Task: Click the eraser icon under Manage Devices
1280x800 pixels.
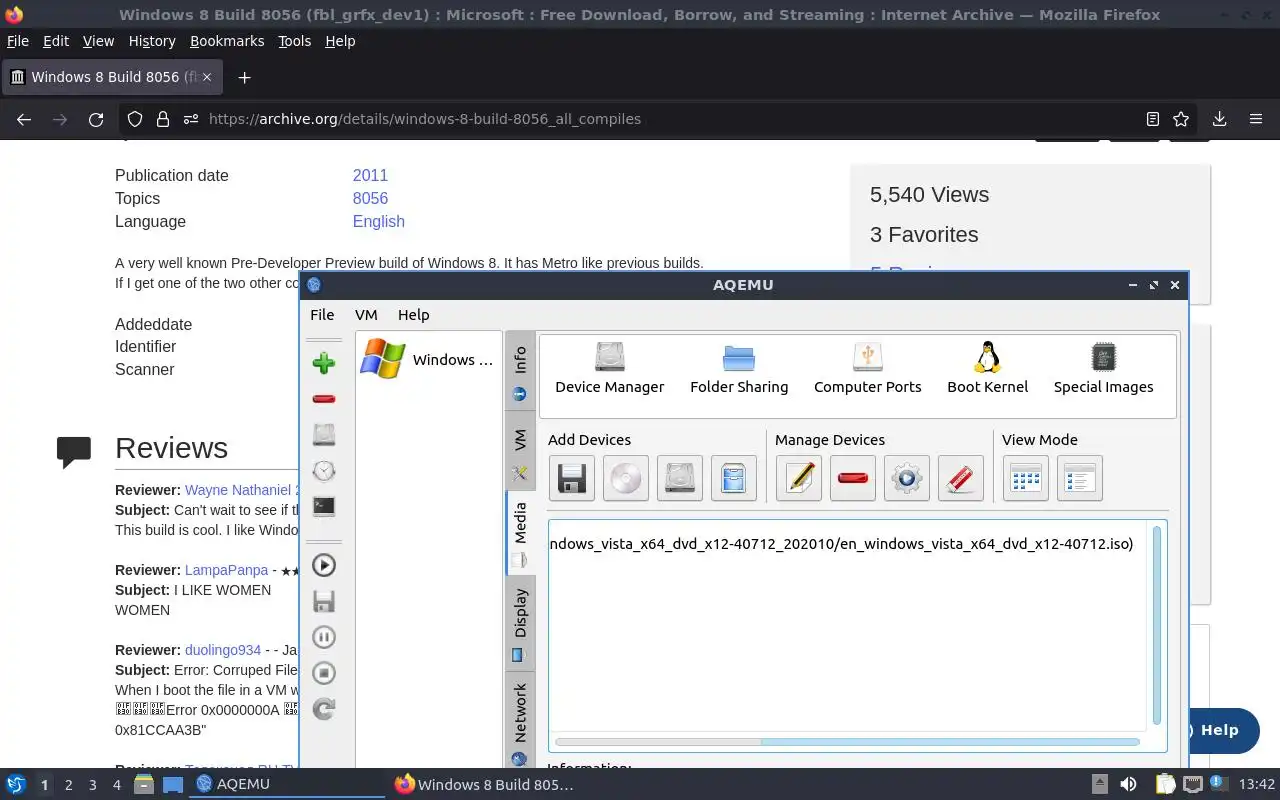Action: [x=961, y=478]
